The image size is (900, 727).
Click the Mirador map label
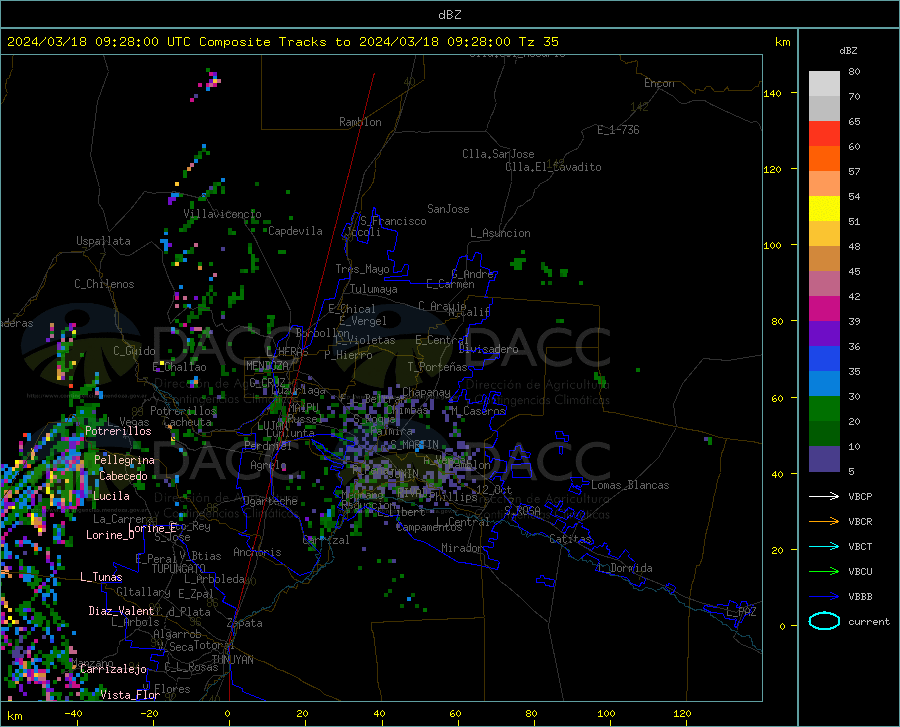(x=461, y=548)
